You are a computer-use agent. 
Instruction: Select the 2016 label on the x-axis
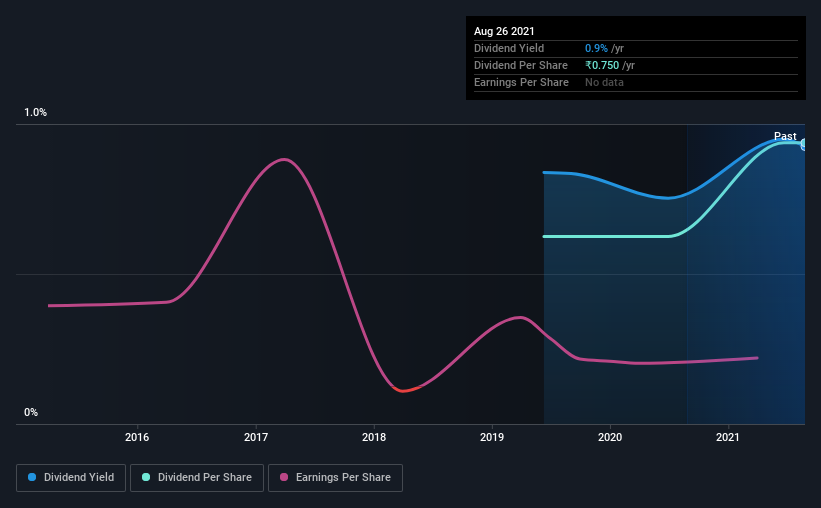tap(137, 437)
